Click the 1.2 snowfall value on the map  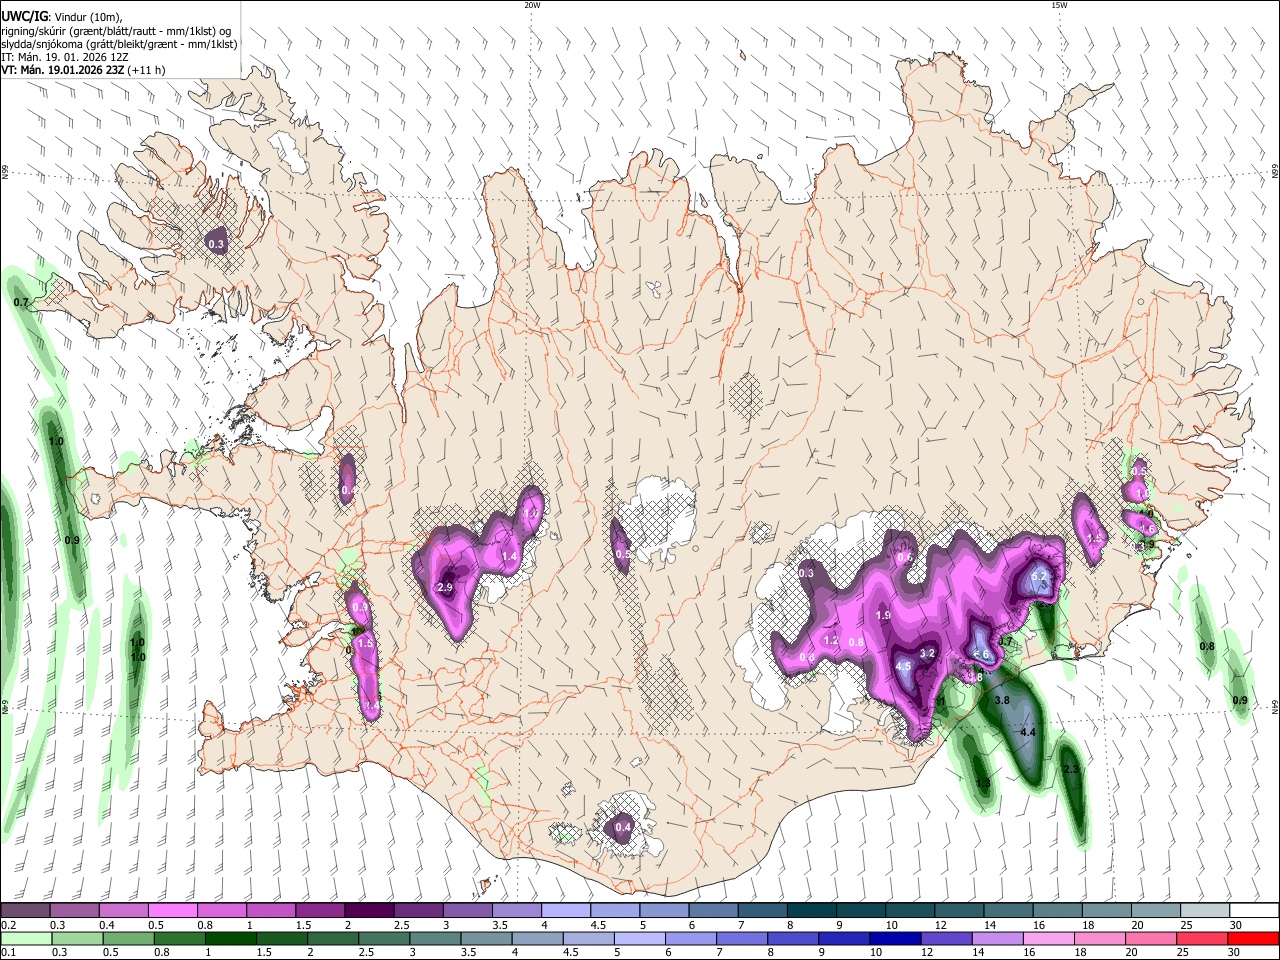click(x=830, y=641)
